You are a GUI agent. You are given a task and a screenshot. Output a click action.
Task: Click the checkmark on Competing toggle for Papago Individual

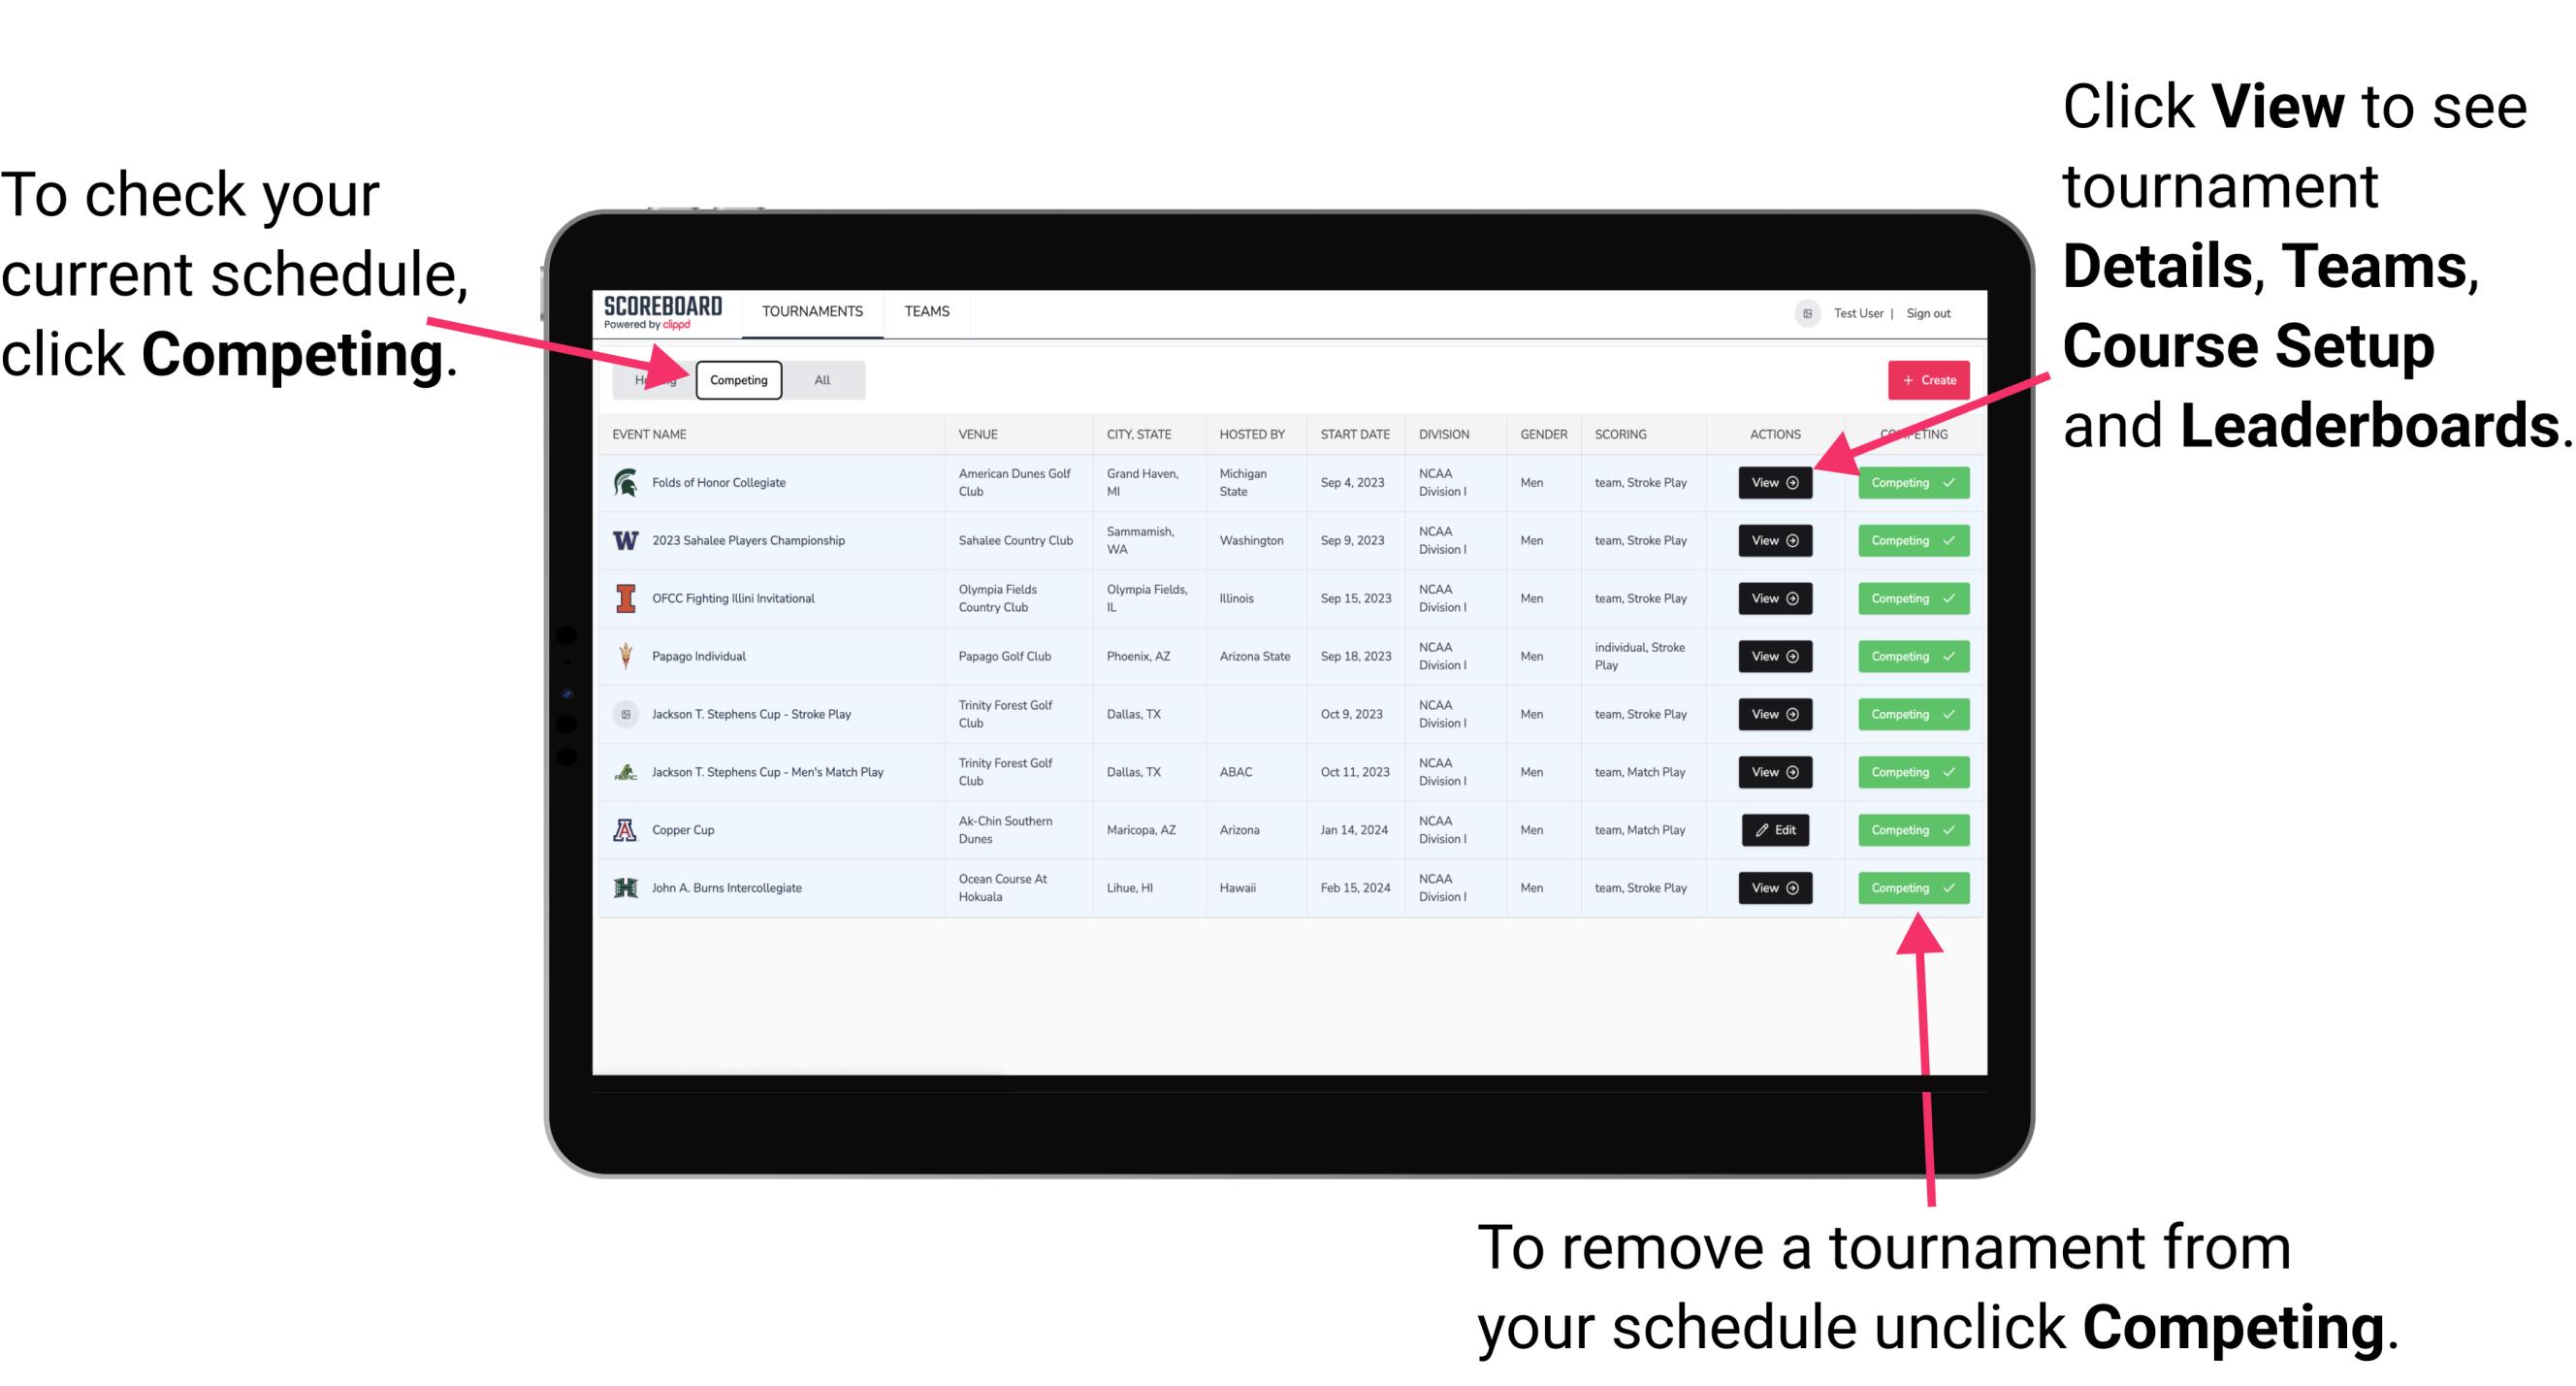[x=1948, y=656]
